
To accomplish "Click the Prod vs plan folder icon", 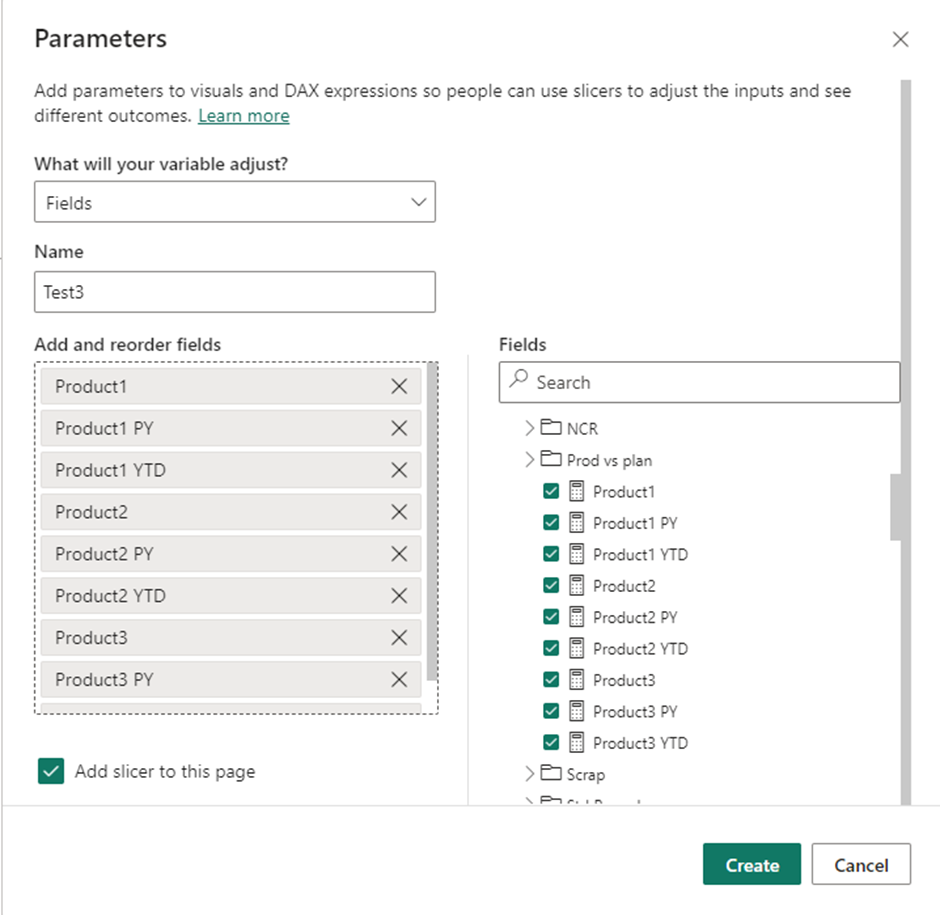I will 551,459.
